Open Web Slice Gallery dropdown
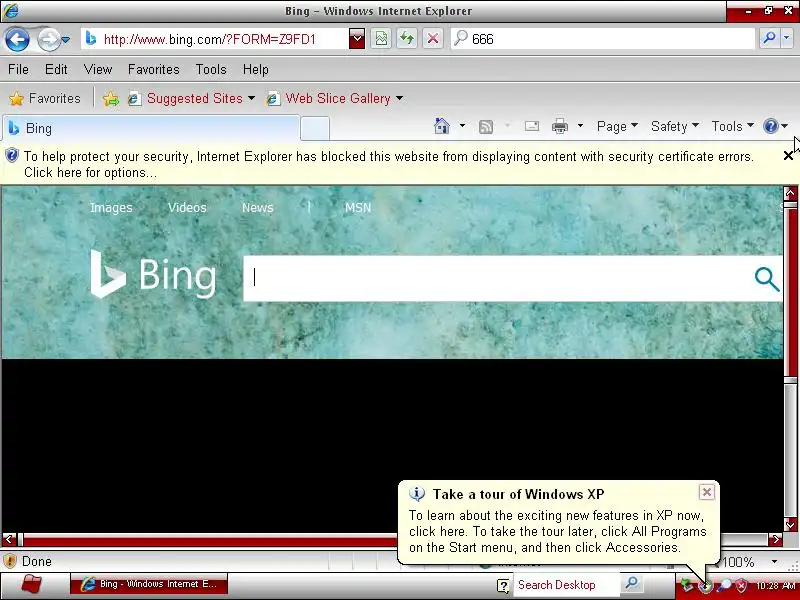Viewport: 800px width, 600px height. [335, 98]
